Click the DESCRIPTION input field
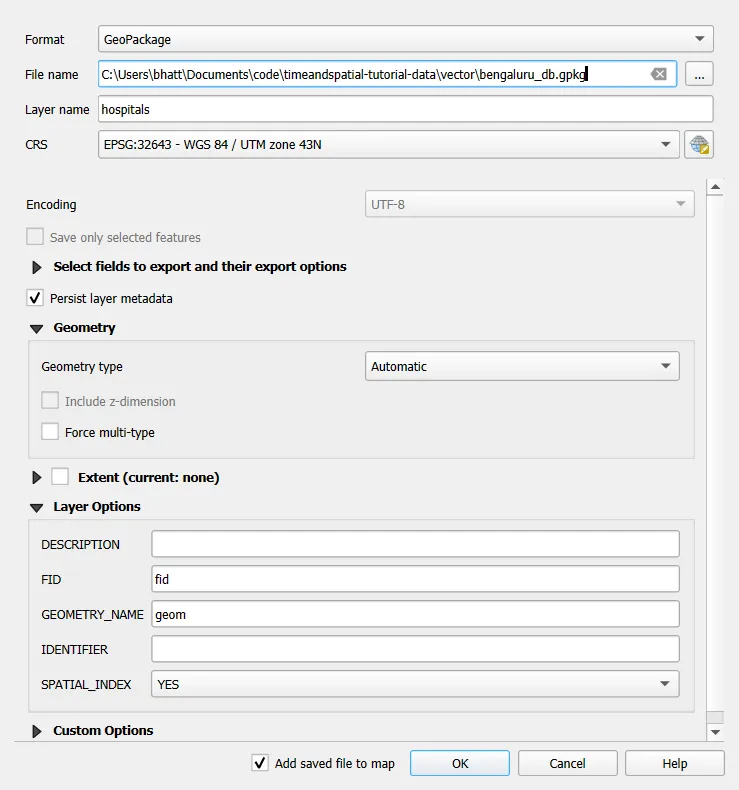 (415, 544)
